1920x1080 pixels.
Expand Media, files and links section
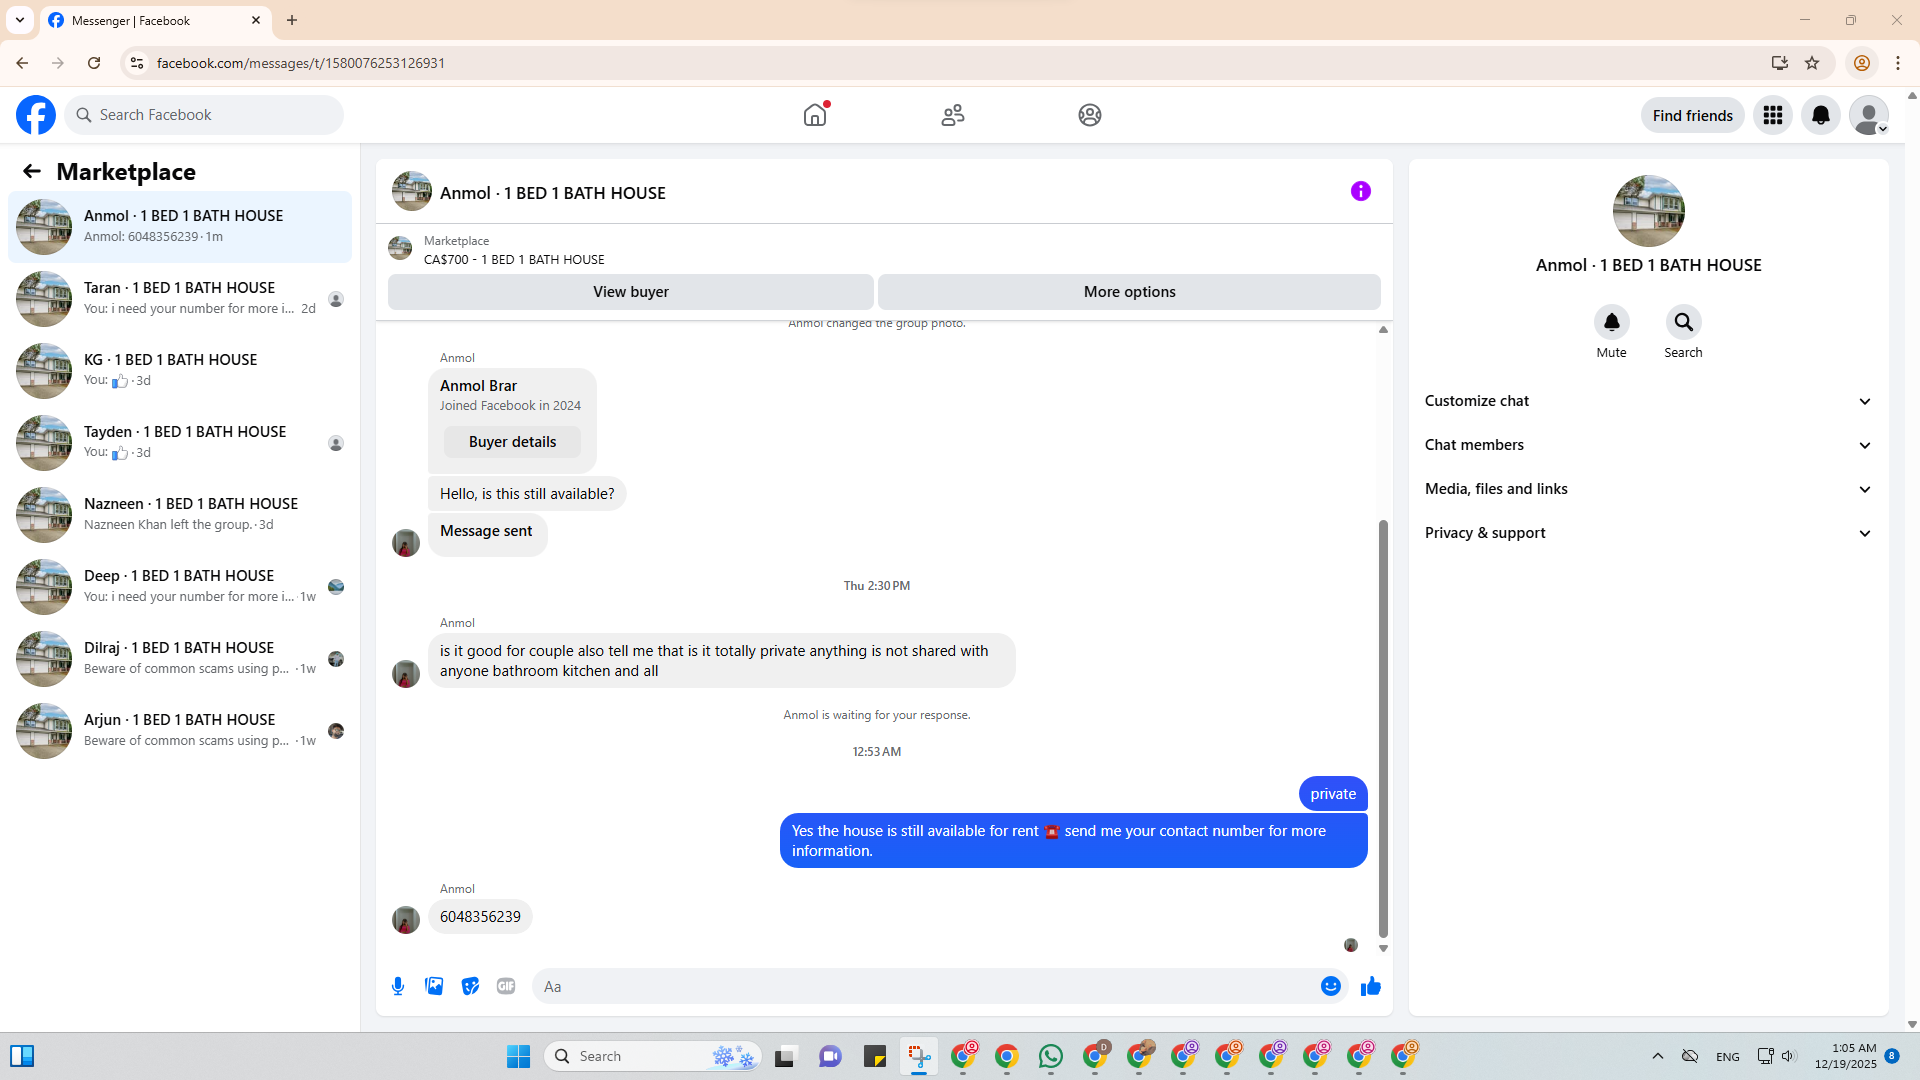[1648, 489]
